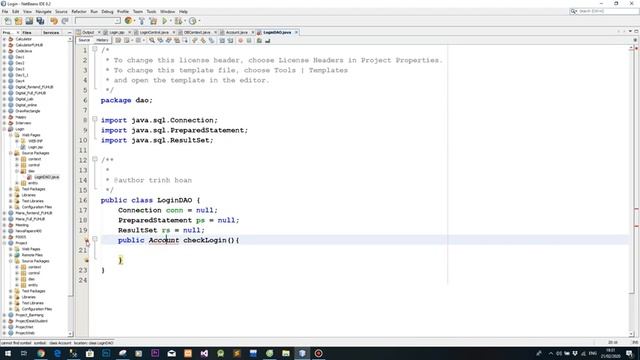Click the Search input field at top right
640x360 pixels.
[607, 11]
